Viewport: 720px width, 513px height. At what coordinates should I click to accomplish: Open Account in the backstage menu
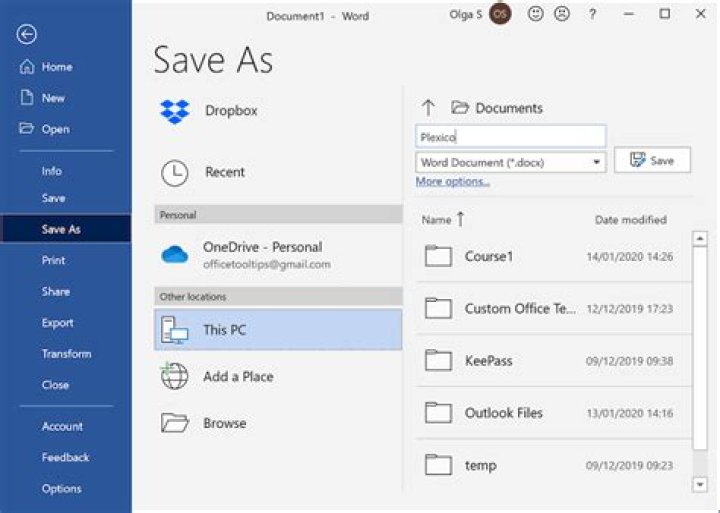(62, 426)
